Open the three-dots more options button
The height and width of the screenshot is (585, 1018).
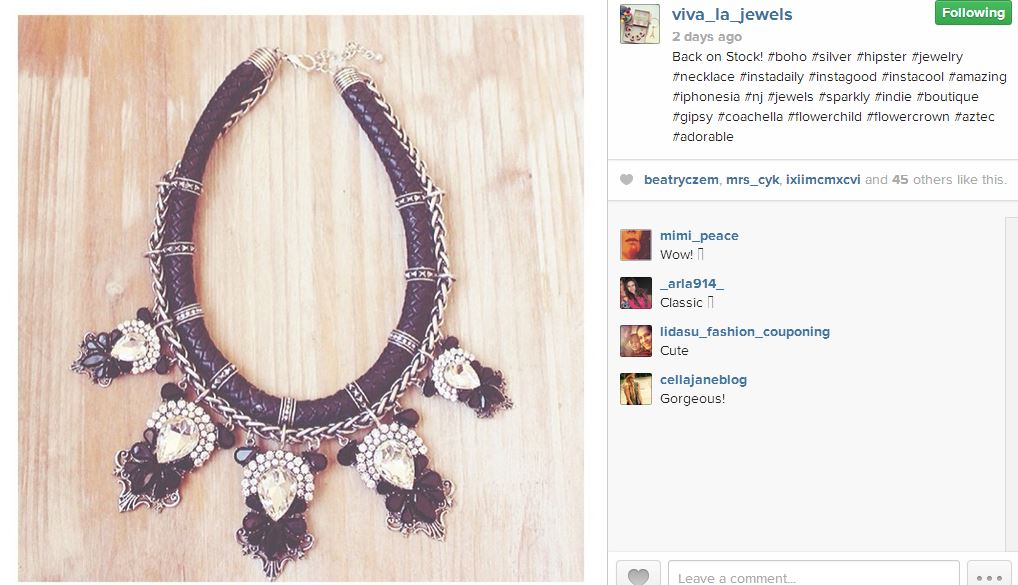pos(989,574)
